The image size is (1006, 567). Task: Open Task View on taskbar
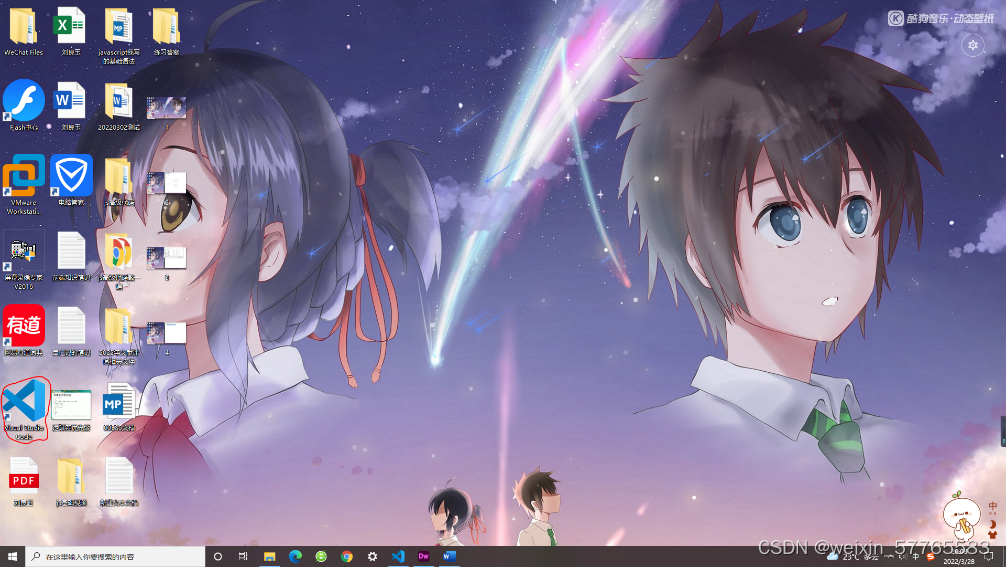coord(243,556)
